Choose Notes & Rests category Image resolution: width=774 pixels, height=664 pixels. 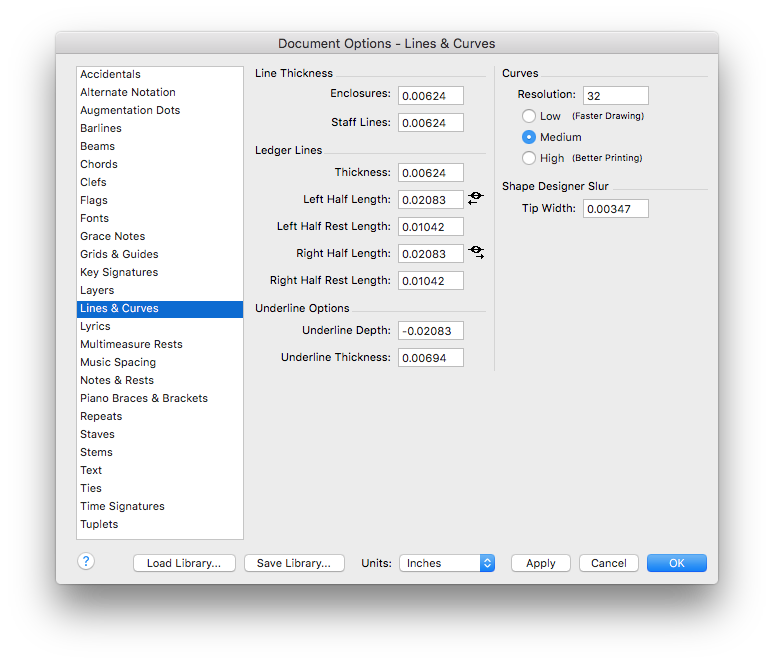click(160, 381)
